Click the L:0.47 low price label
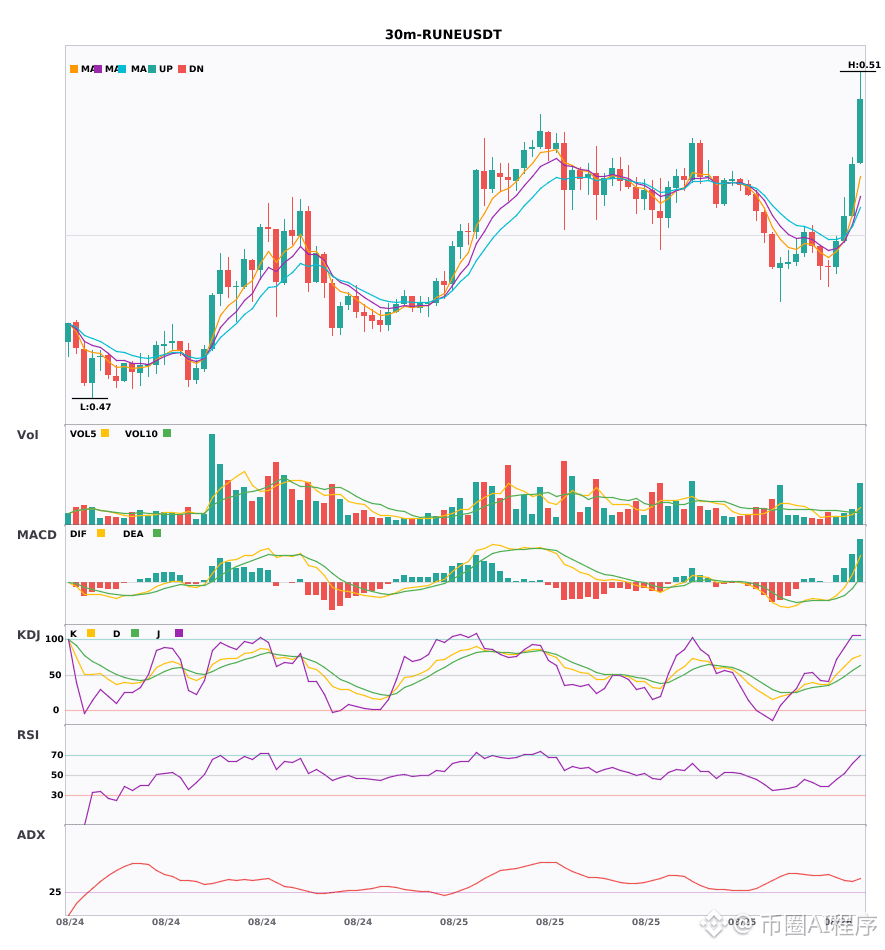Screen dimensions: 885x950 click(x=96, y=407)
